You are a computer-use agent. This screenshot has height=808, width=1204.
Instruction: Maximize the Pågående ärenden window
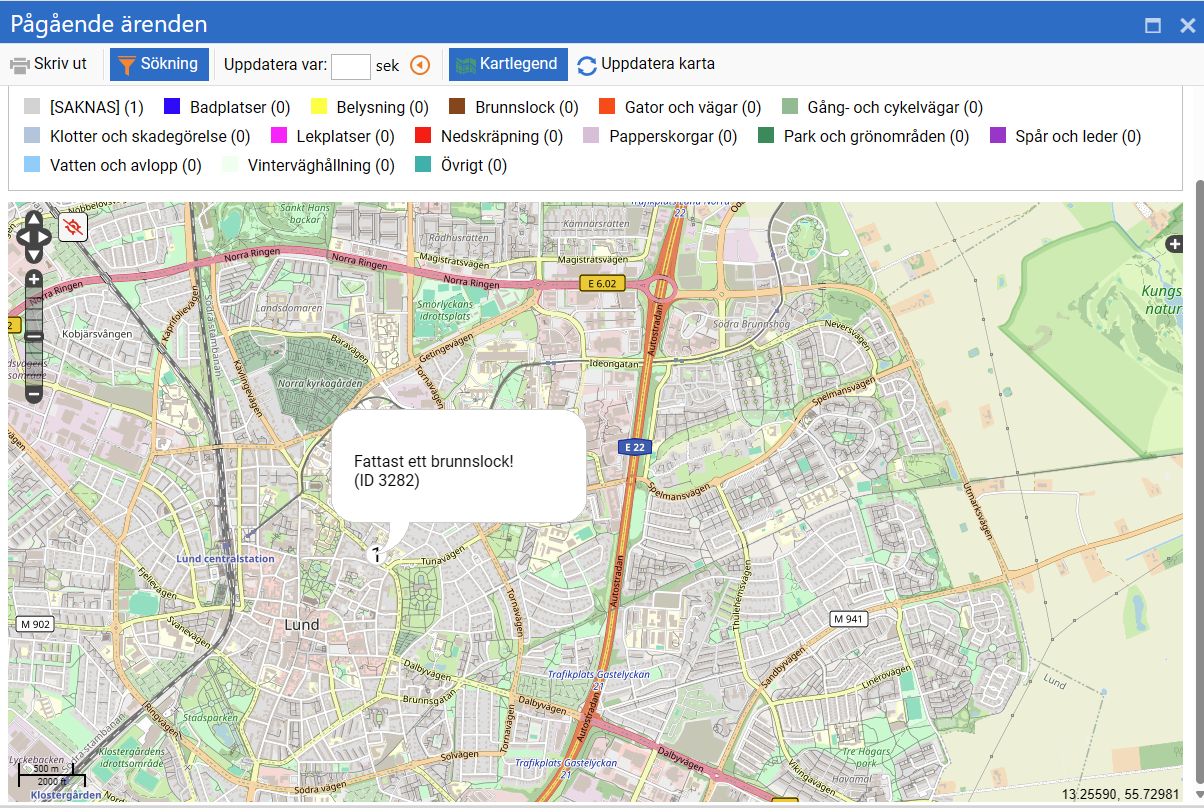click(1153, 26)
